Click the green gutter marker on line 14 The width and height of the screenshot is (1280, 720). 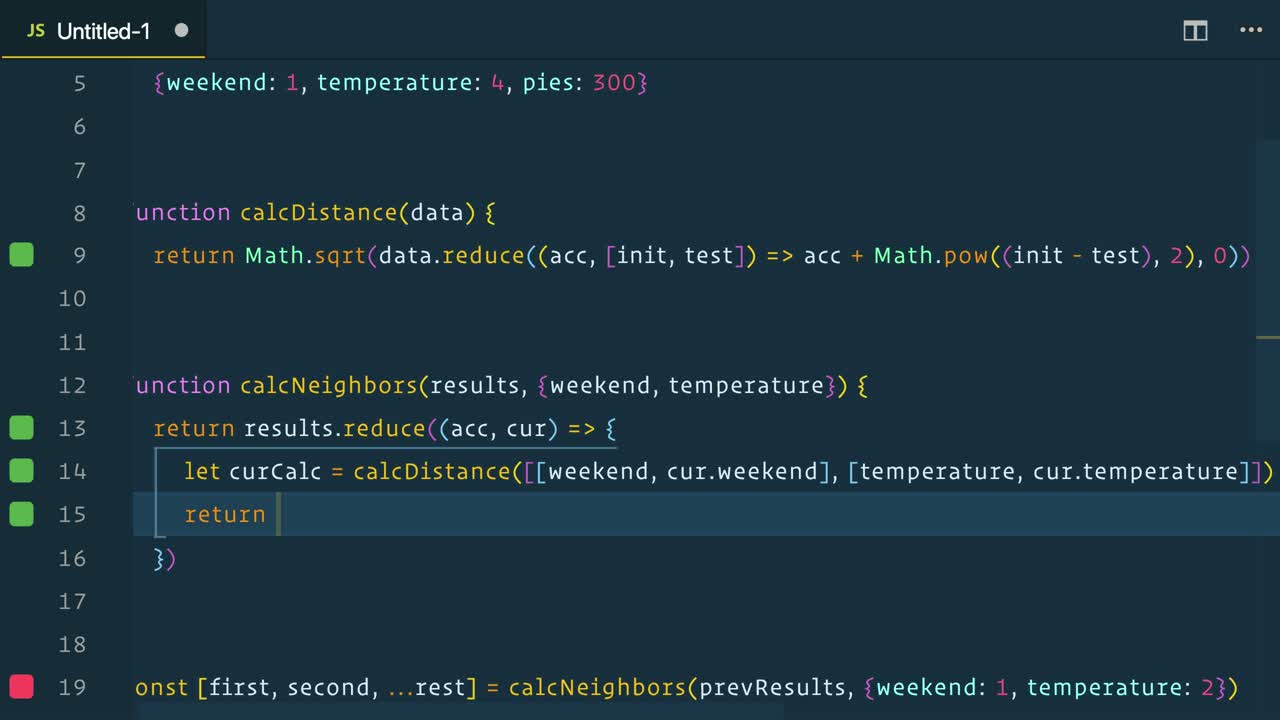pyautogui.click(x=21, y=471)
